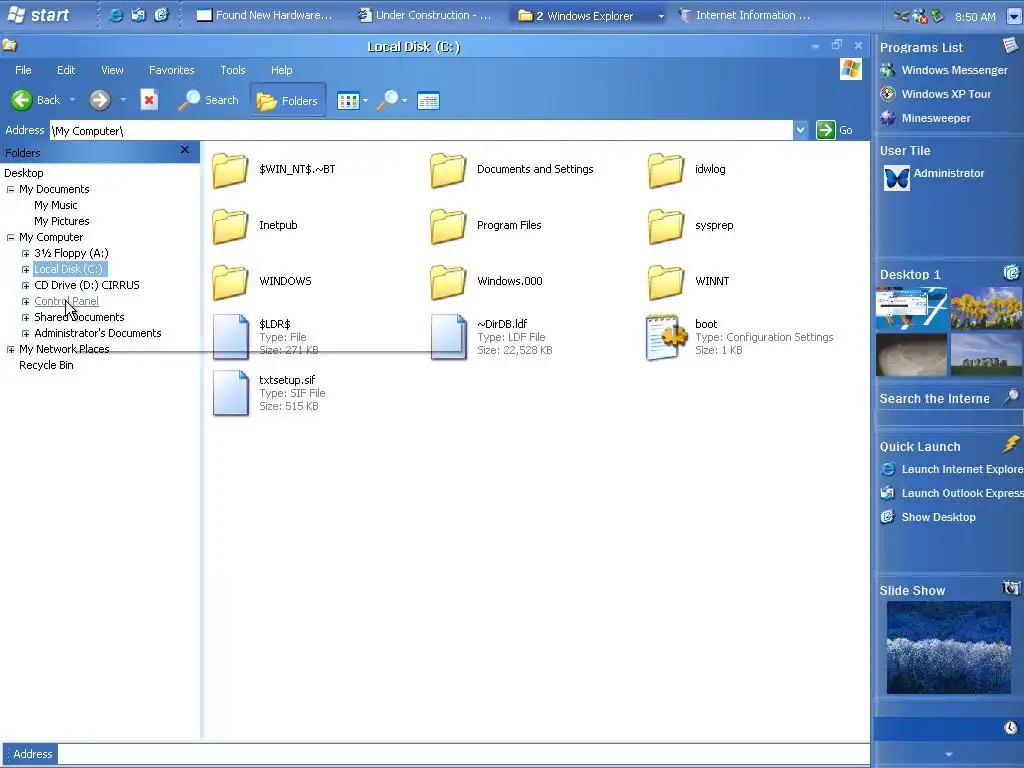This screenshot has width=1024, height=768.
Task: Open the Search magnifier in toolbar
Action: [208, 100]
